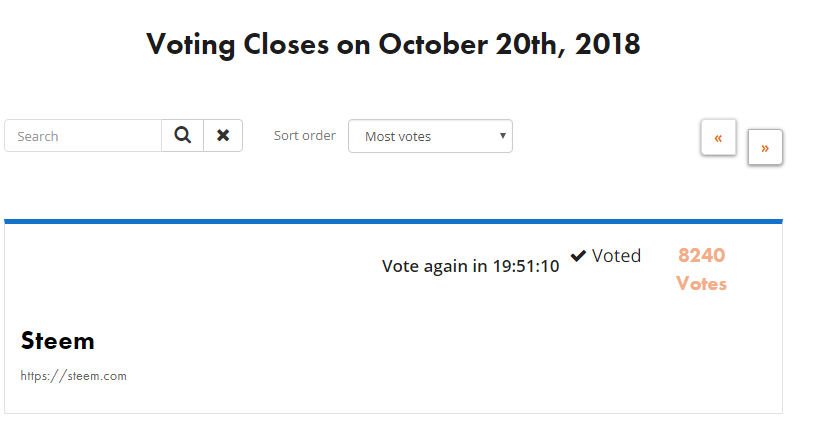Go to next page with » icon
Screen dimensions: 834x429
(765, 147)
